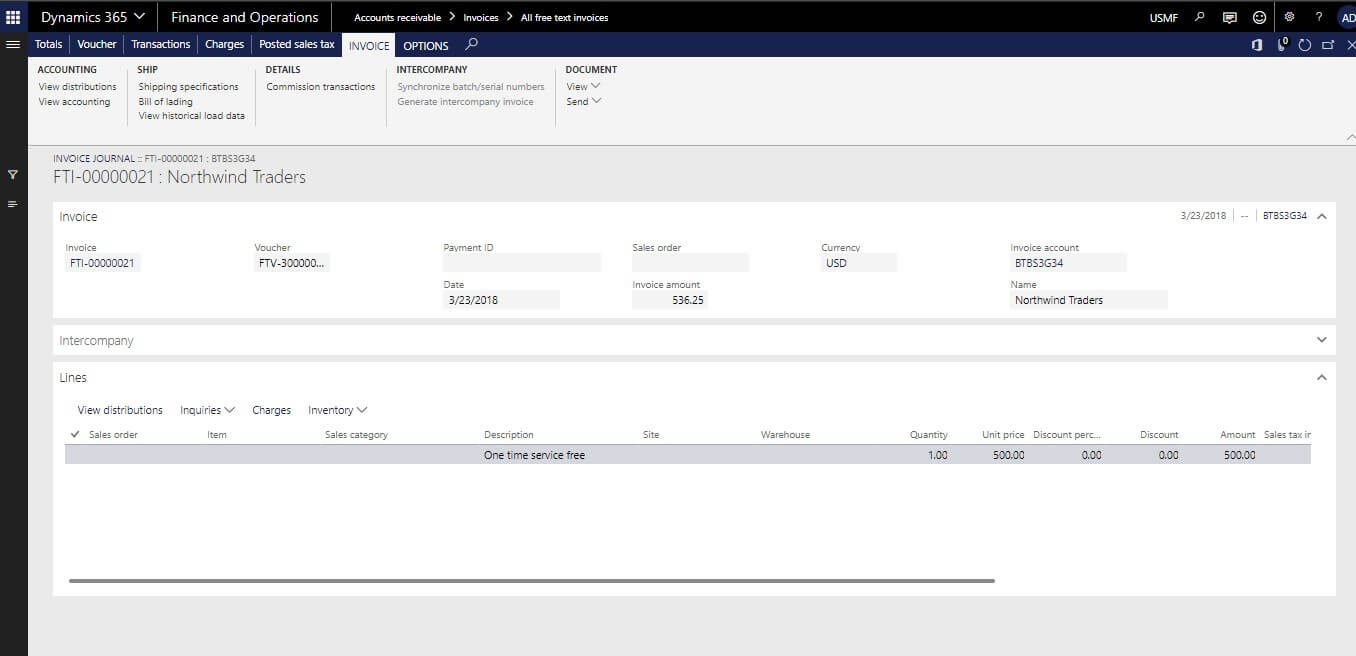Image resolution: width=1356 pixels, height=656 pixels.
Task: Select the One time service free line
Action: pos(688,455)
